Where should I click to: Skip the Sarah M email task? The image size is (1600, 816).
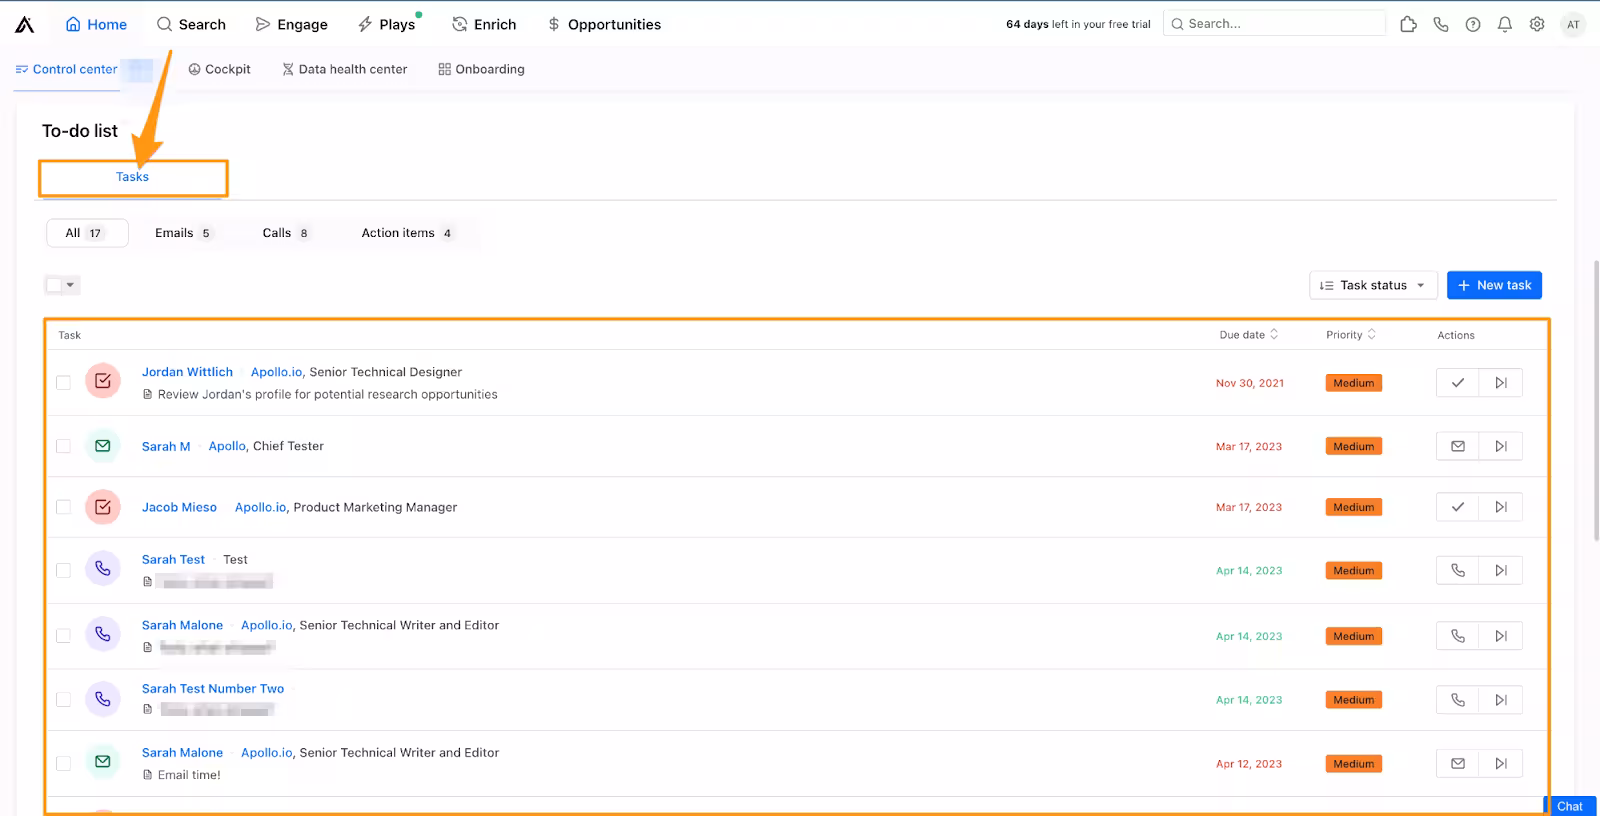(x=1500, y=447)
